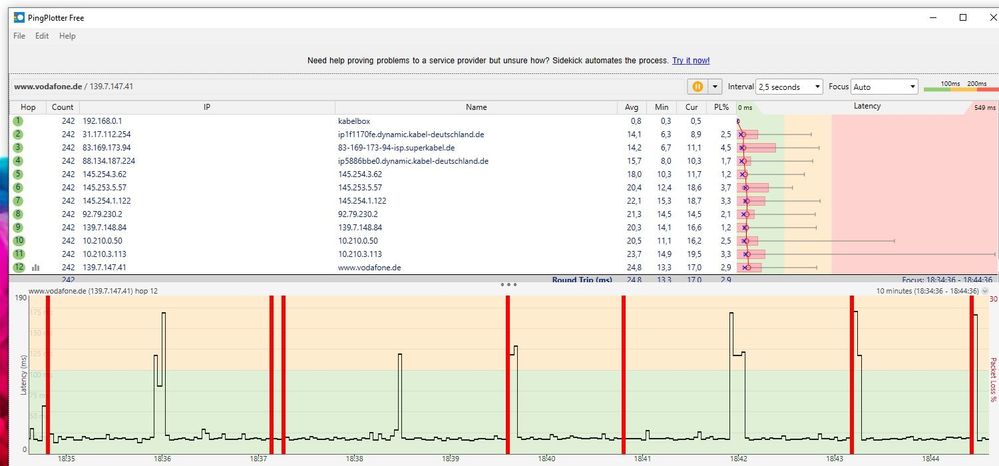Click the PingPlotter app icon in title bar
Image resolution: width=999 pixels, height=466 pixels.
click(x=19, y=18)
